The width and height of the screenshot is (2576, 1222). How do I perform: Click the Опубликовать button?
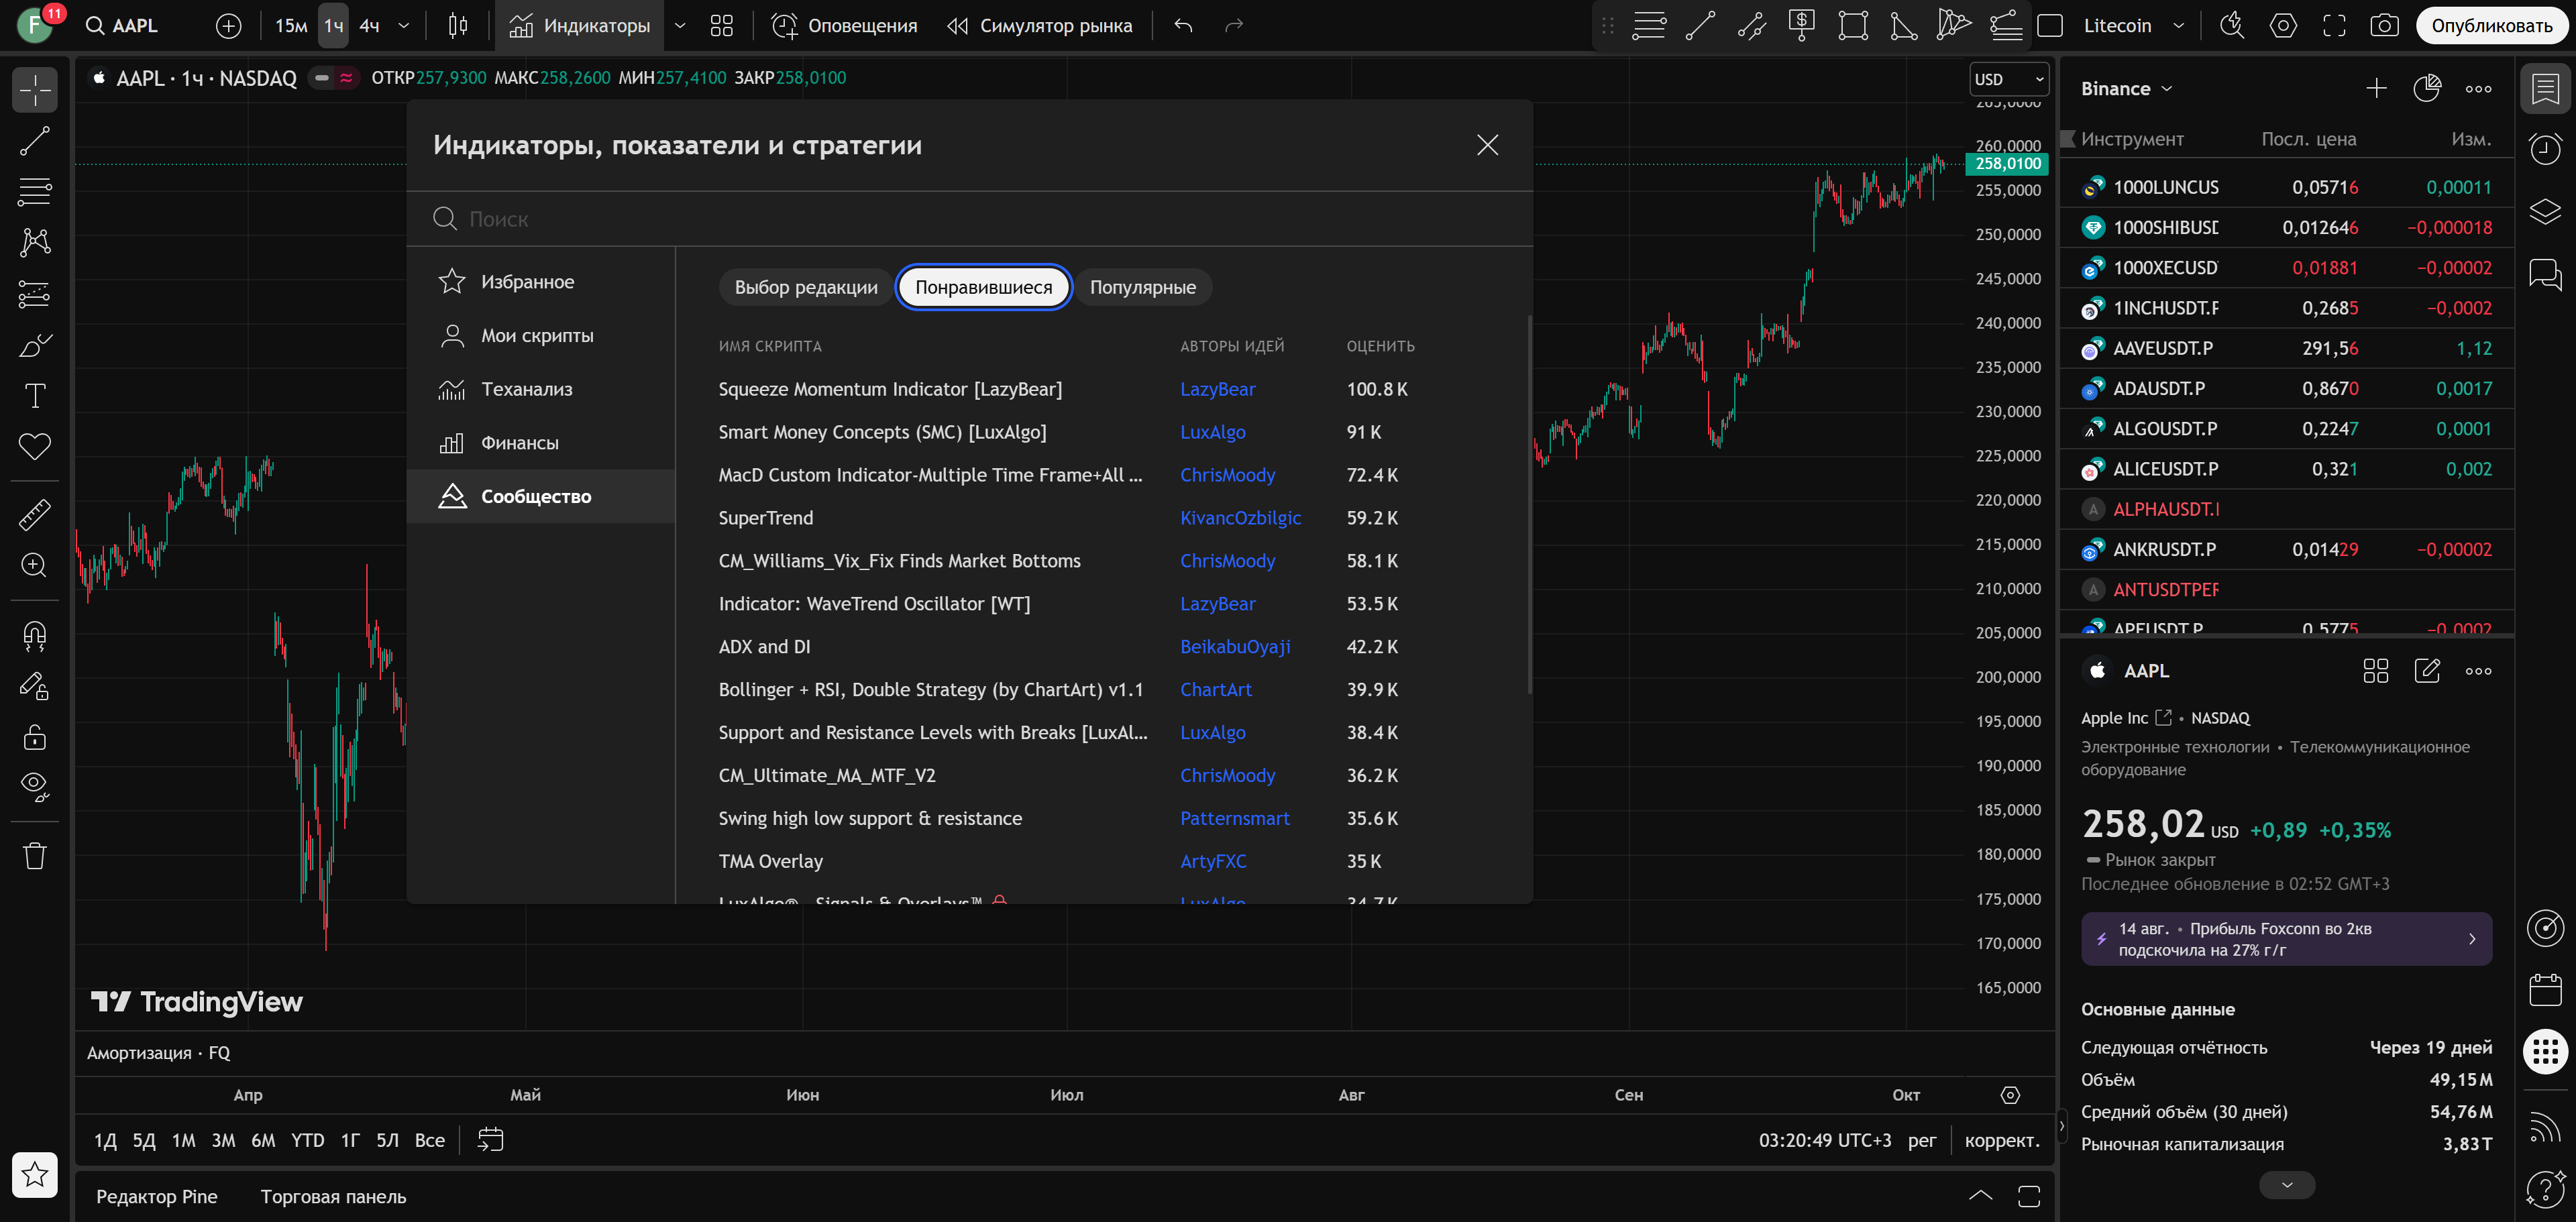tap(2491, 26)
